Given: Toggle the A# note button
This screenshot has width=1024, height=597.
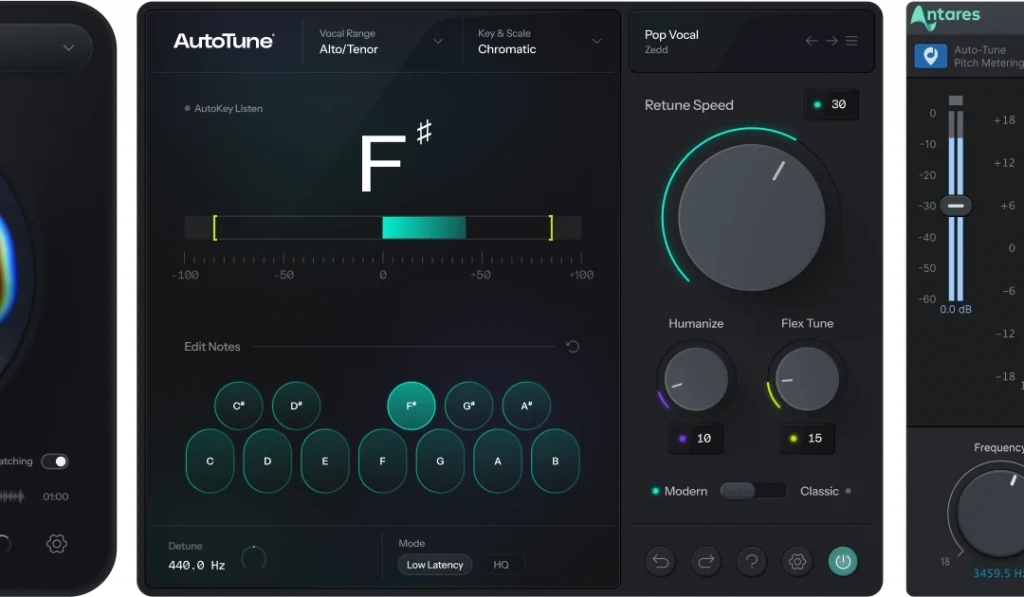Looking at the screenshot, I should 526,406.
